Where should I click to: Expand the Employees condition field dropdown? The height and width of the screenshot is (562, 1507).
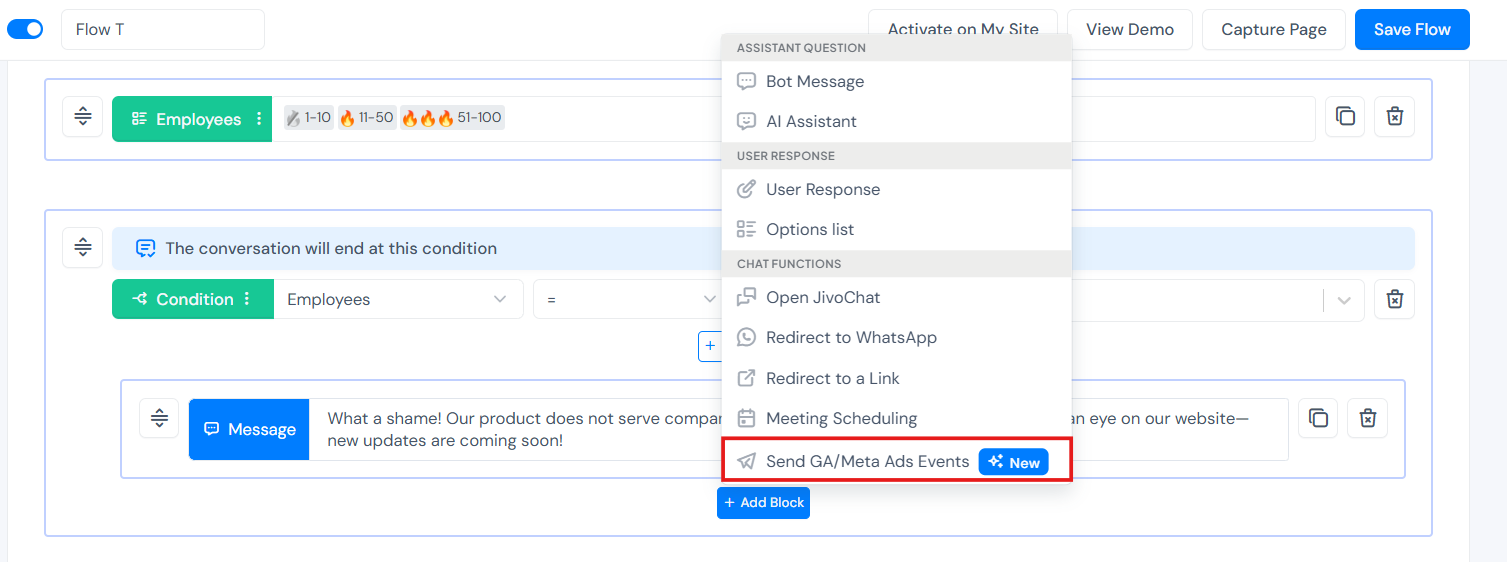(x=499, y=299)
